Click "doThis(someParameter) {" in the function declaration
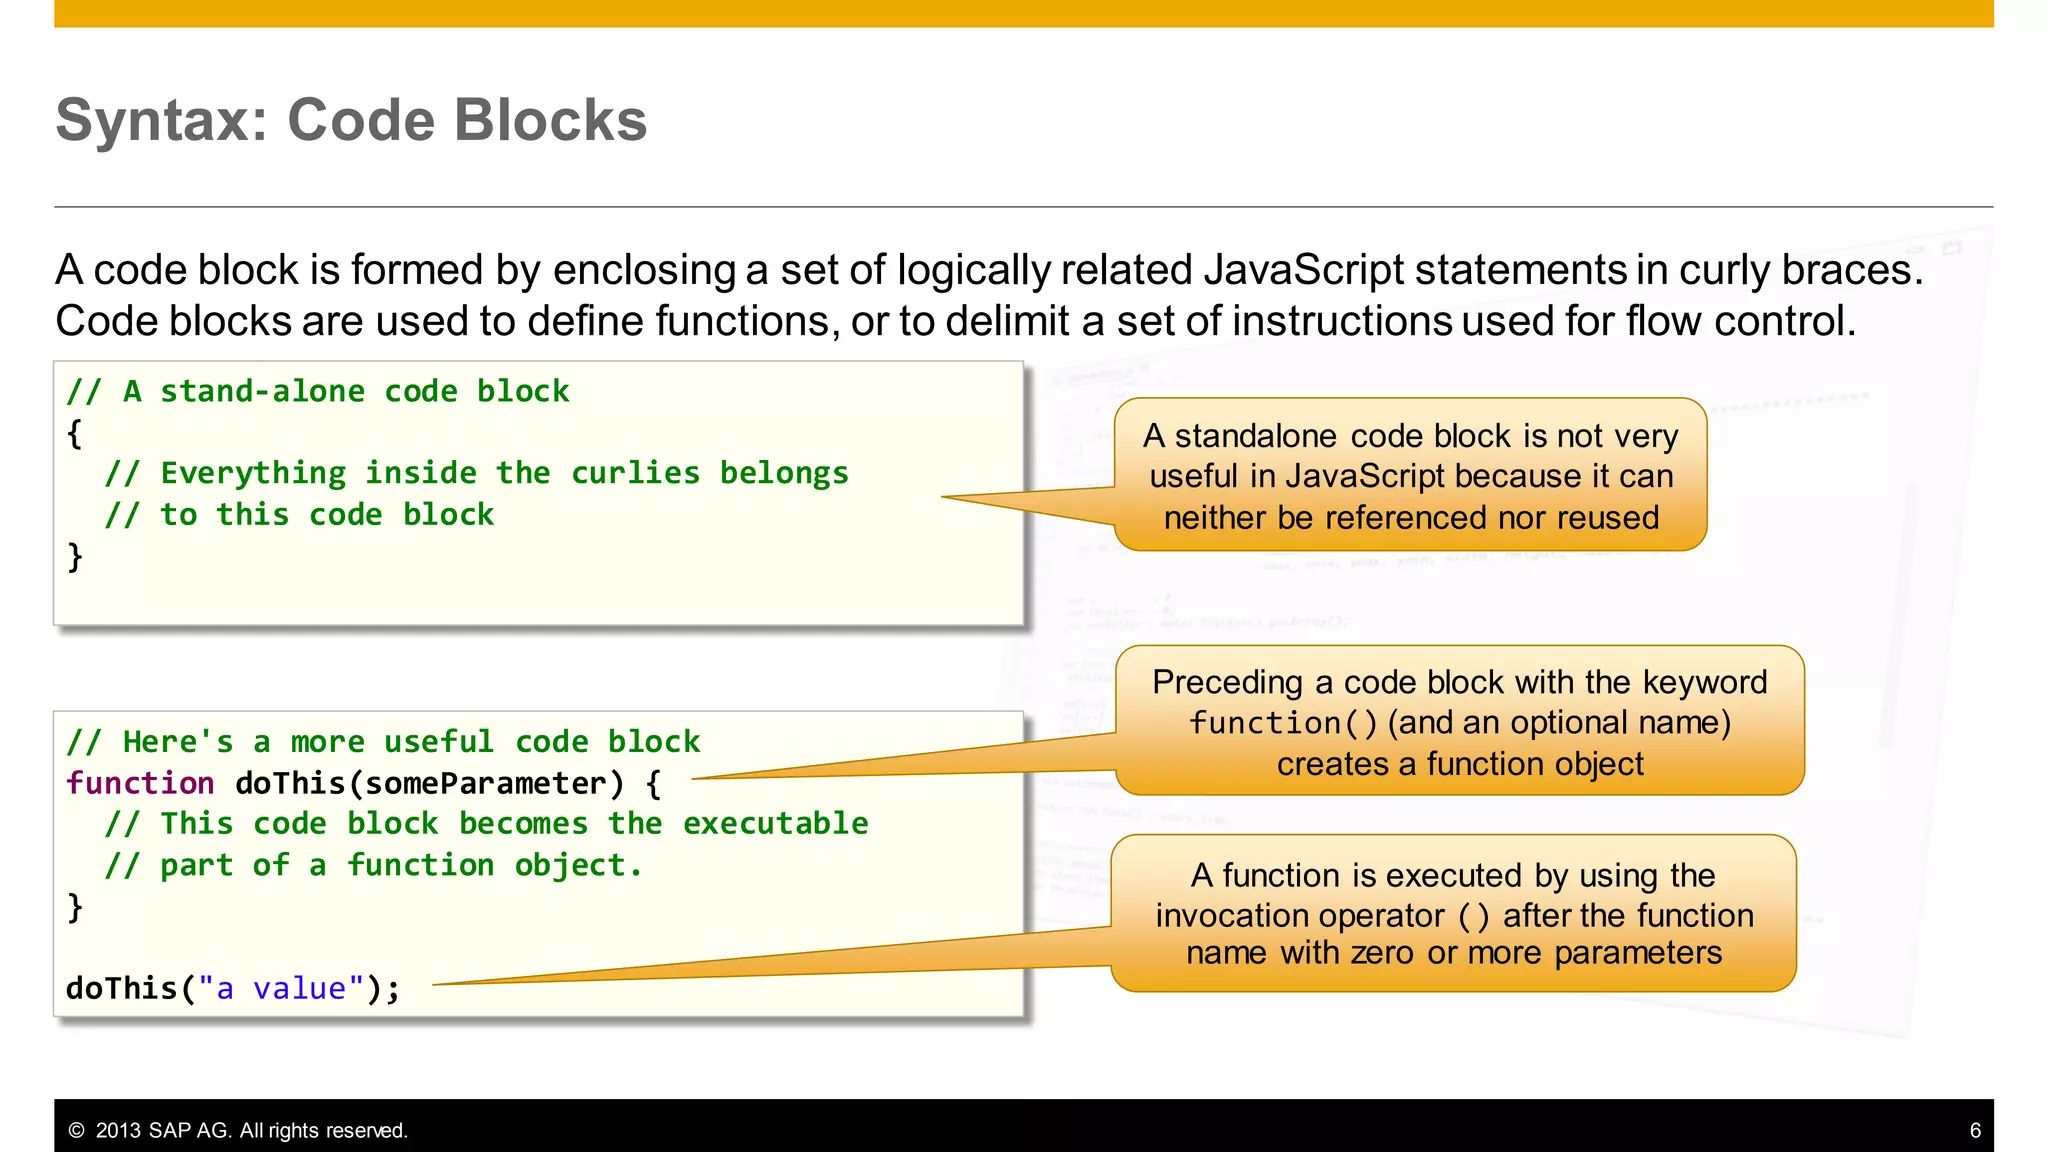Screen dimensions: 2048x1152 click(x=448, y=783)
